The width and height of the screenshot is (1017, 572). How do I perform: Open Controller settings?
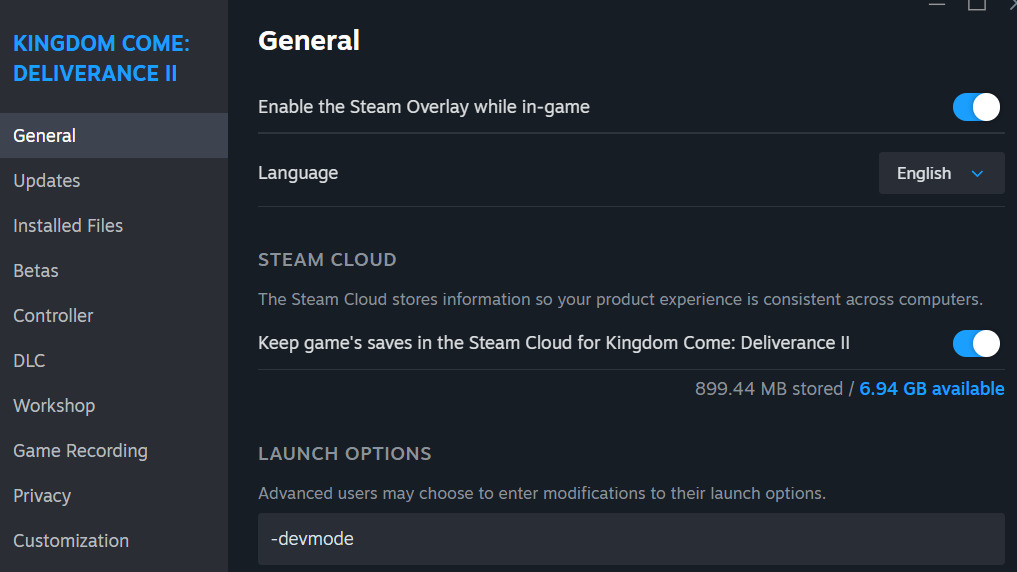53,316
